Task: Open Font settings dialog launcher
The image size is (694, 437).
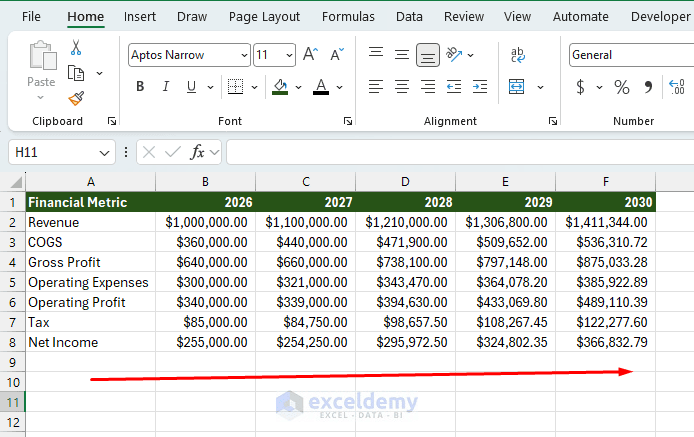Action: (348, 121)
